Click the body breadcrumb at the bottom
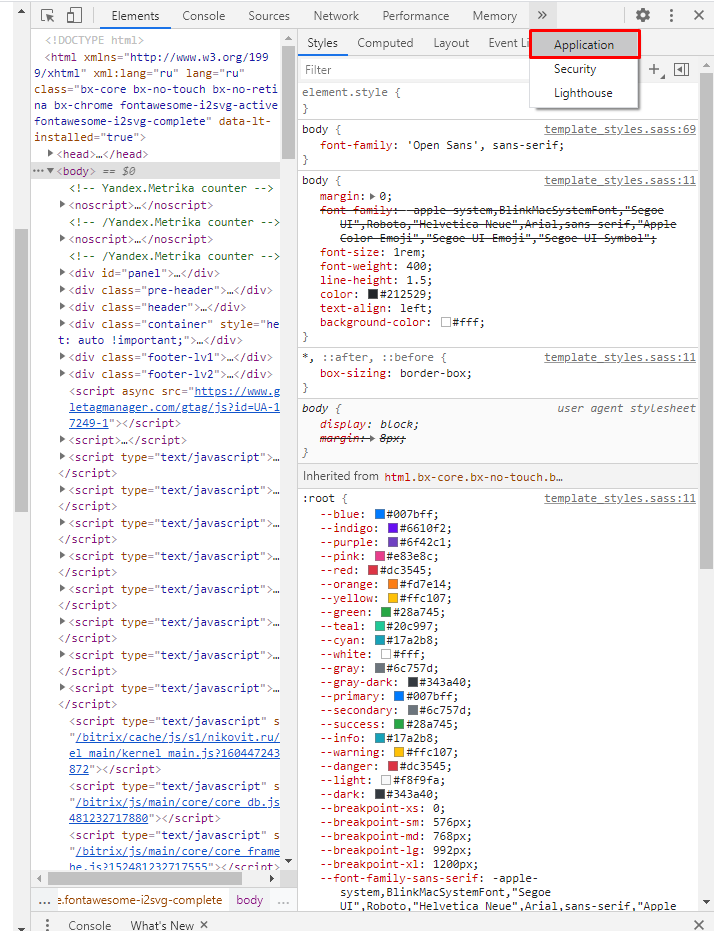This screenshot has width=714, height=931. click(249, 900)
